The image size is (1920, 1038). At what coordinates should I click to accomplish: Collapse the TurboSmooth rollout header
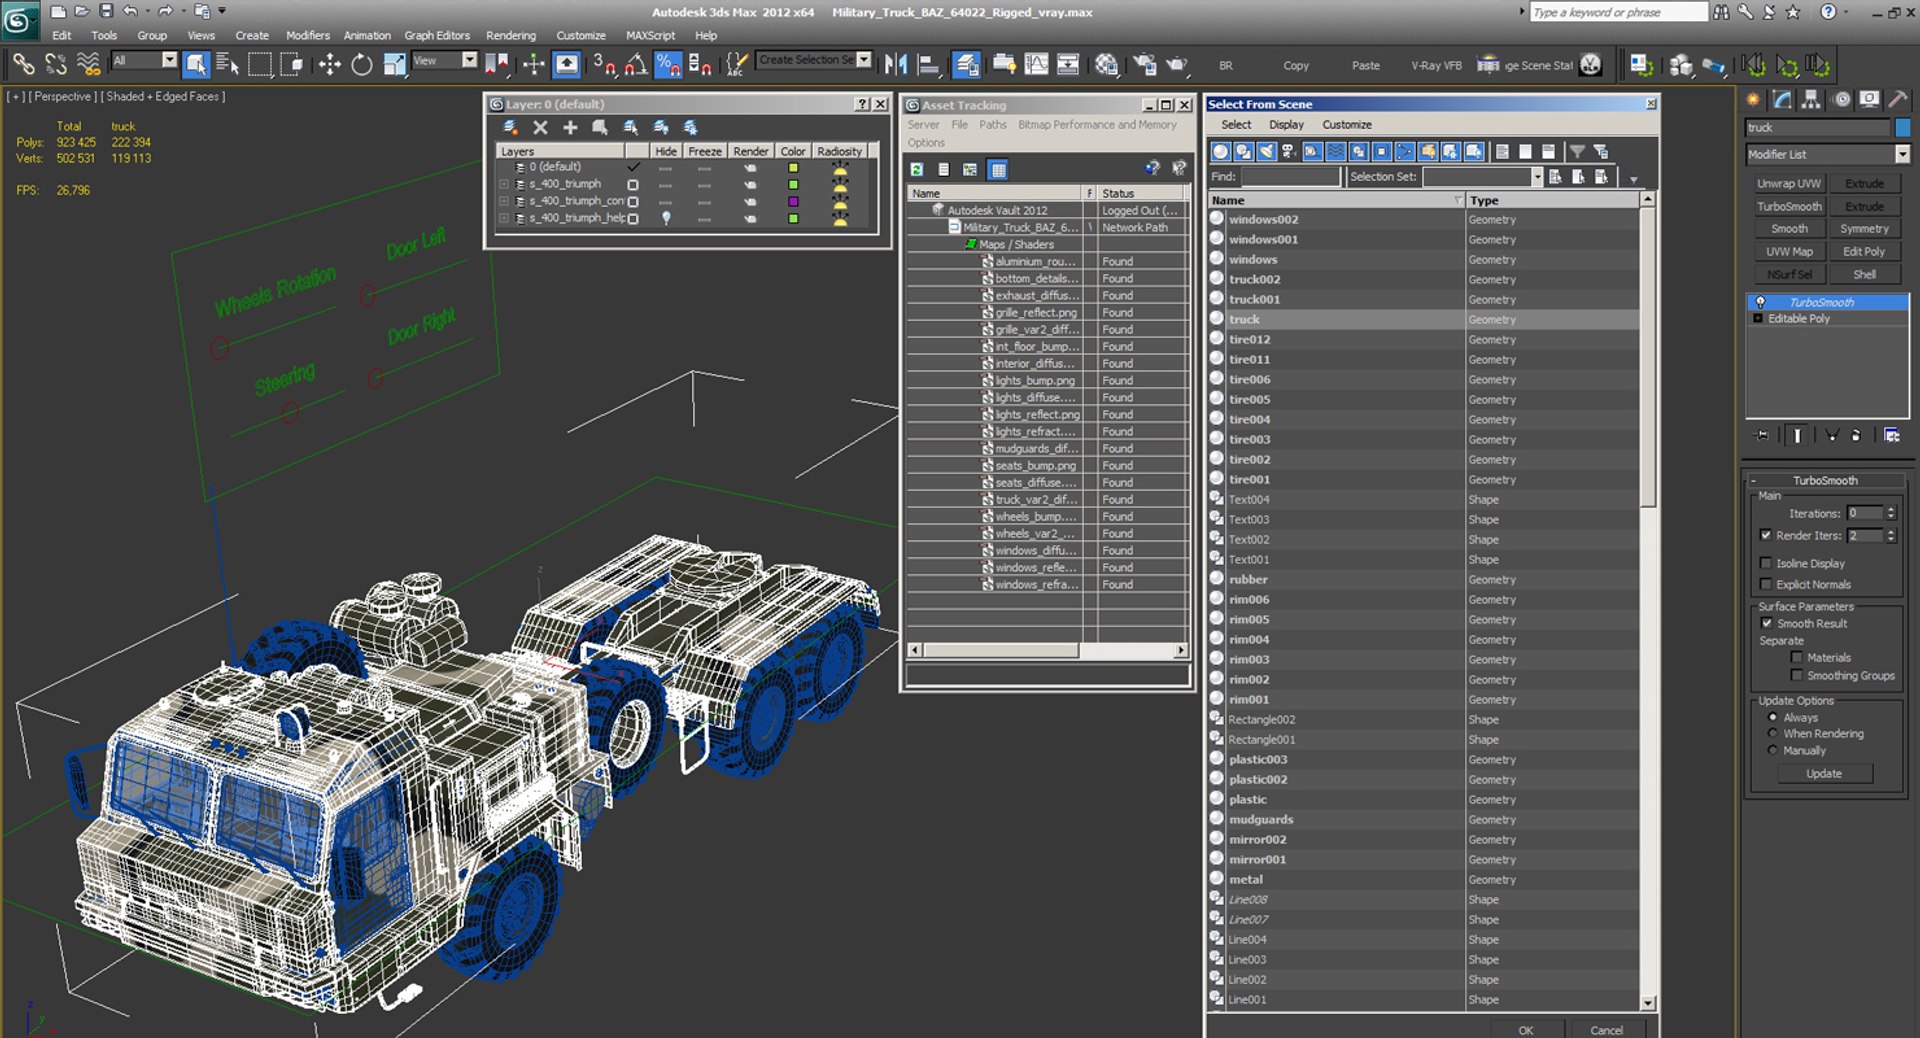(1825, 481)
